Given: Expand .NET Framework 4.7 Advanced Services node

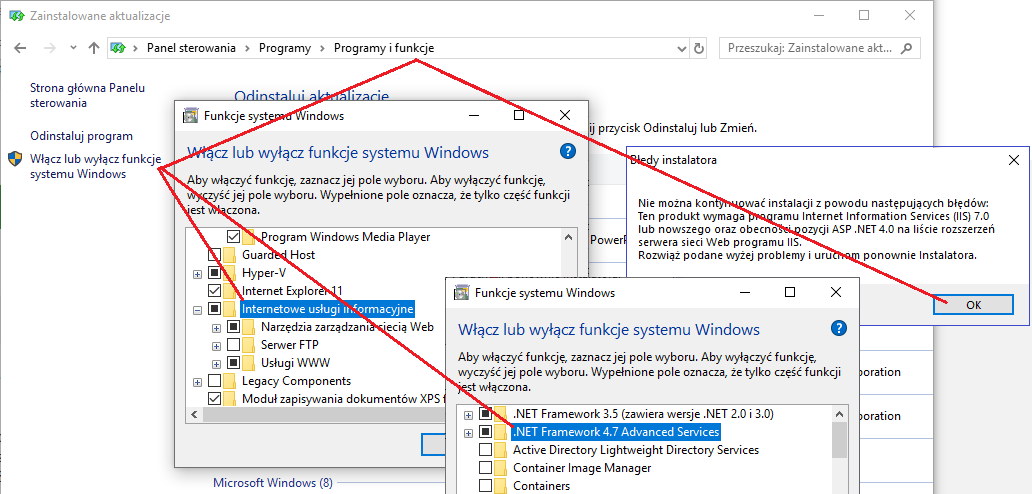Looking at the screenshot, I should click(x=468, y=433).
